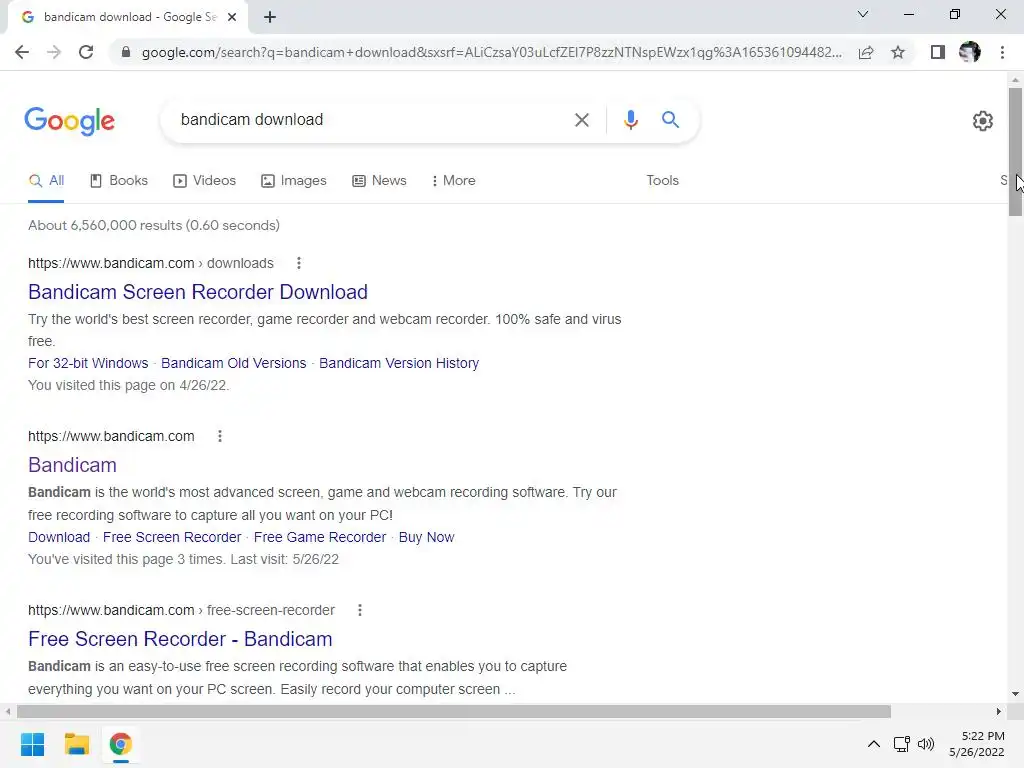1024x768 pixels.
Task: Open Bandicam Version History sitelink
Action: click(x=399, y=363)
